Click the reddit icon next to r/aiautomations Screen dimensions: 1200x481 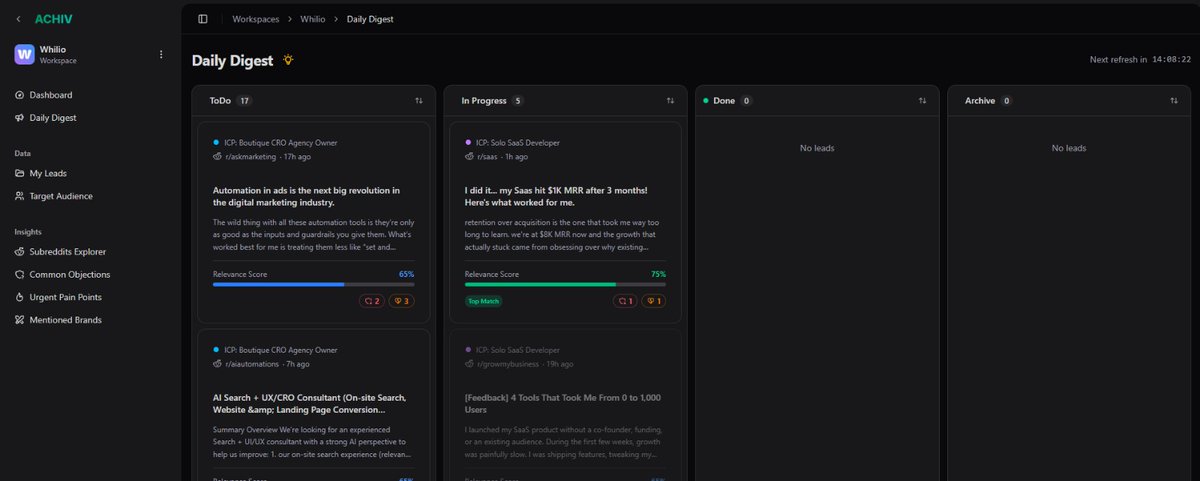pyautogui.click(x=217, y=364)
